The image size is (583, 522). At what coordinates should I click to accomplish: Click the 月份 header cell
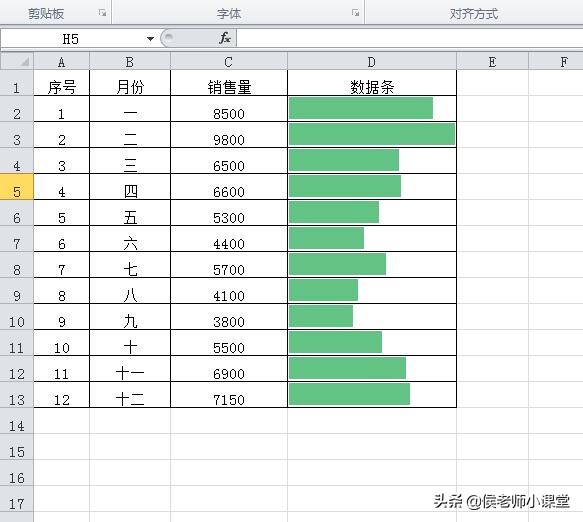coord(130,83)
